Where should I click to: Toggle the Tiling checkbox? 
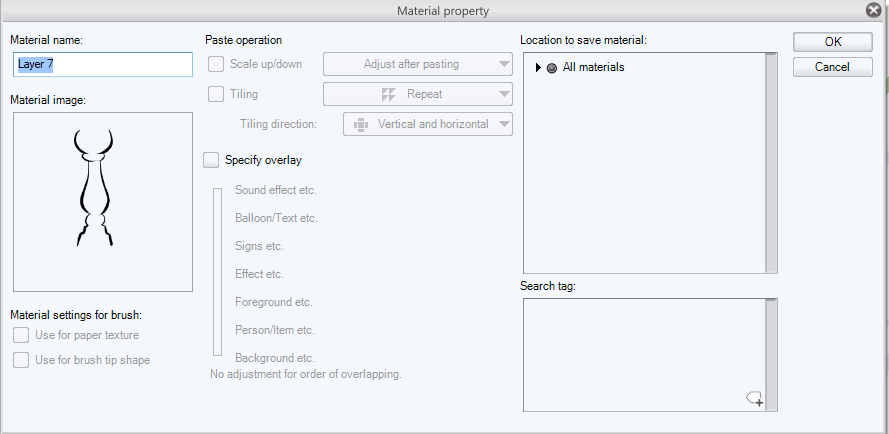[216, 94]
